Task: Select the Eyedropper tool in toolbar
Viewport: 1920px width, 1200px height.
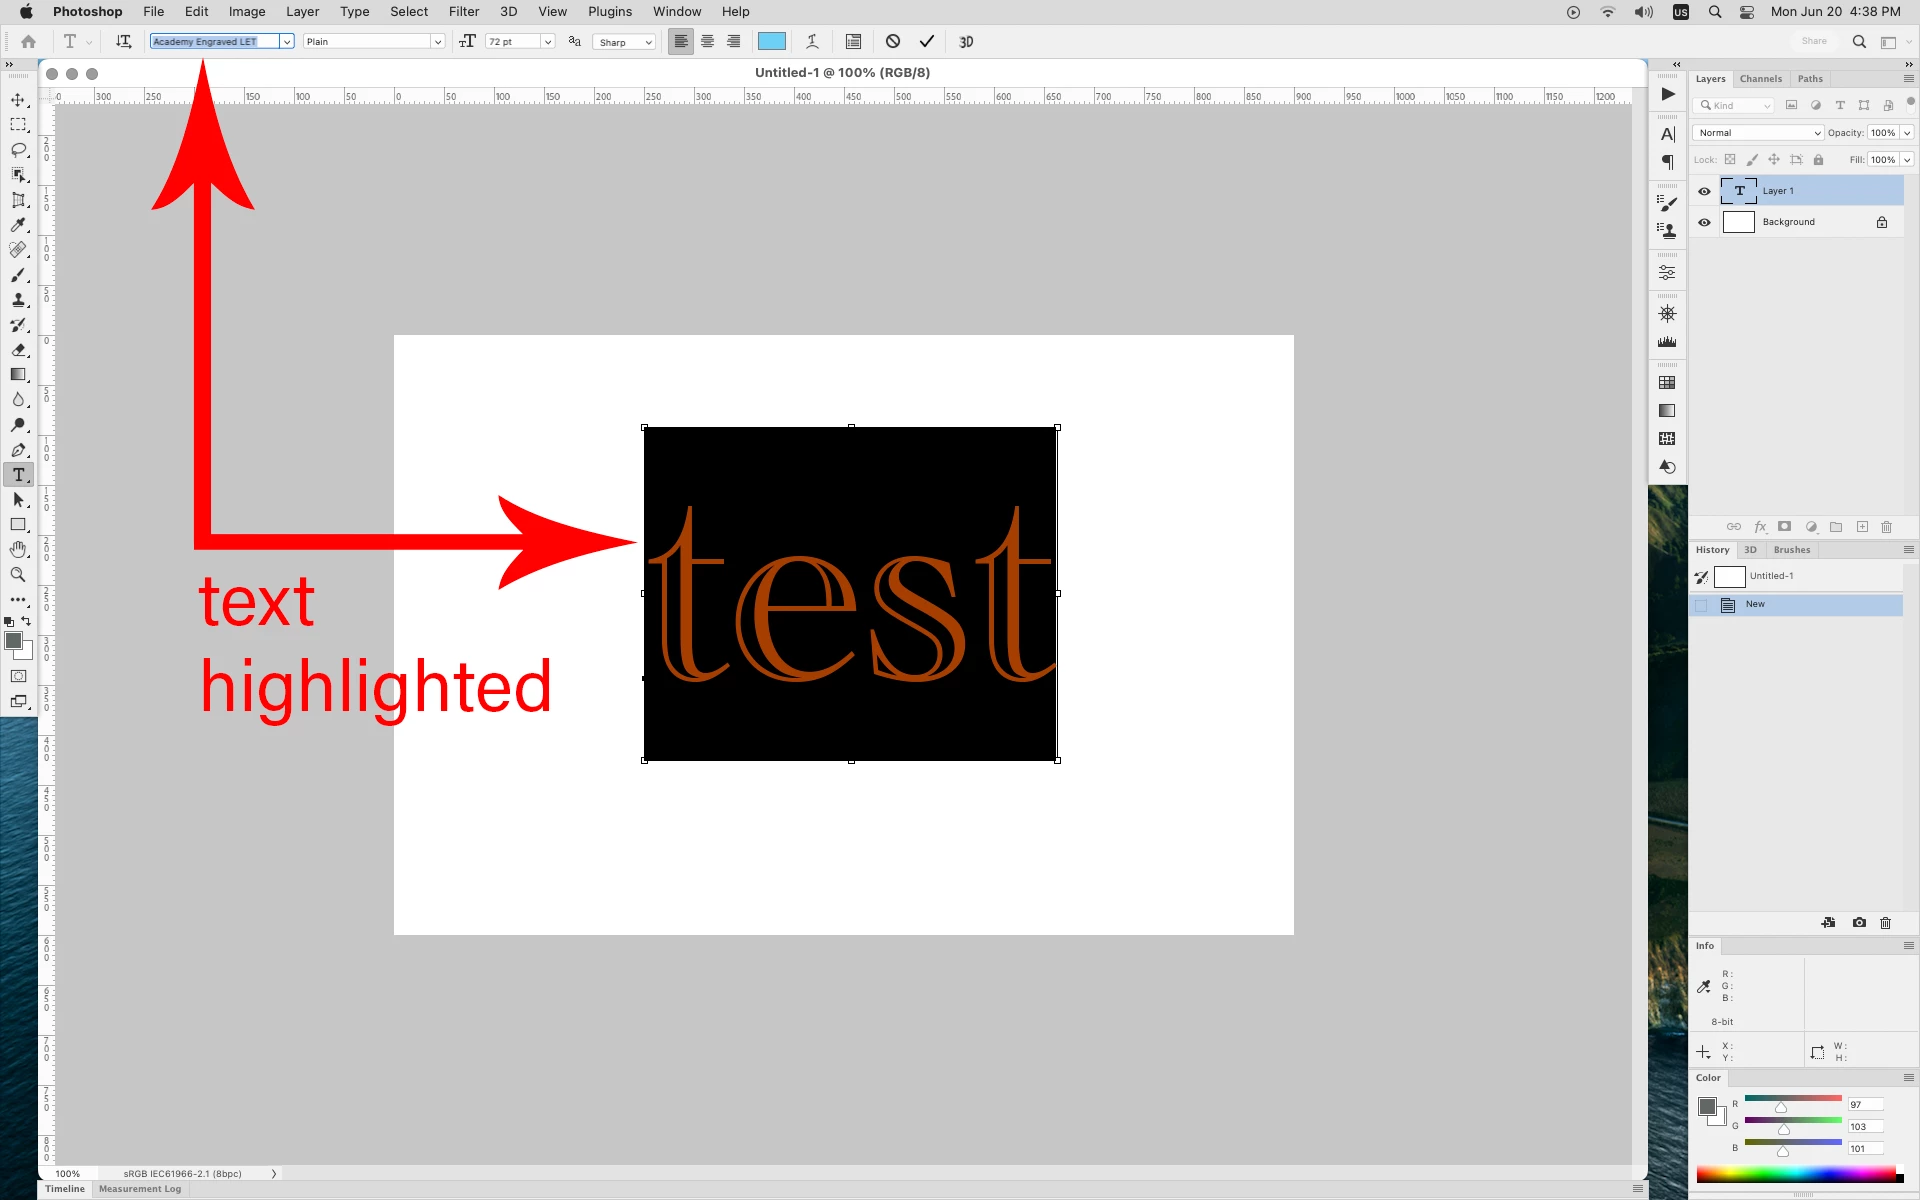Action: coord(18,225)
